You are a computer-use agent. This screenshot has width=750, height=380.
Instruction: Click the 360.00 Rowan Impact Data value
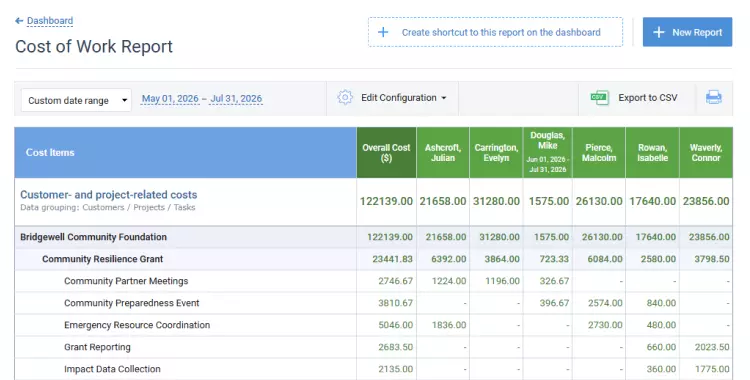click(662, 369)
